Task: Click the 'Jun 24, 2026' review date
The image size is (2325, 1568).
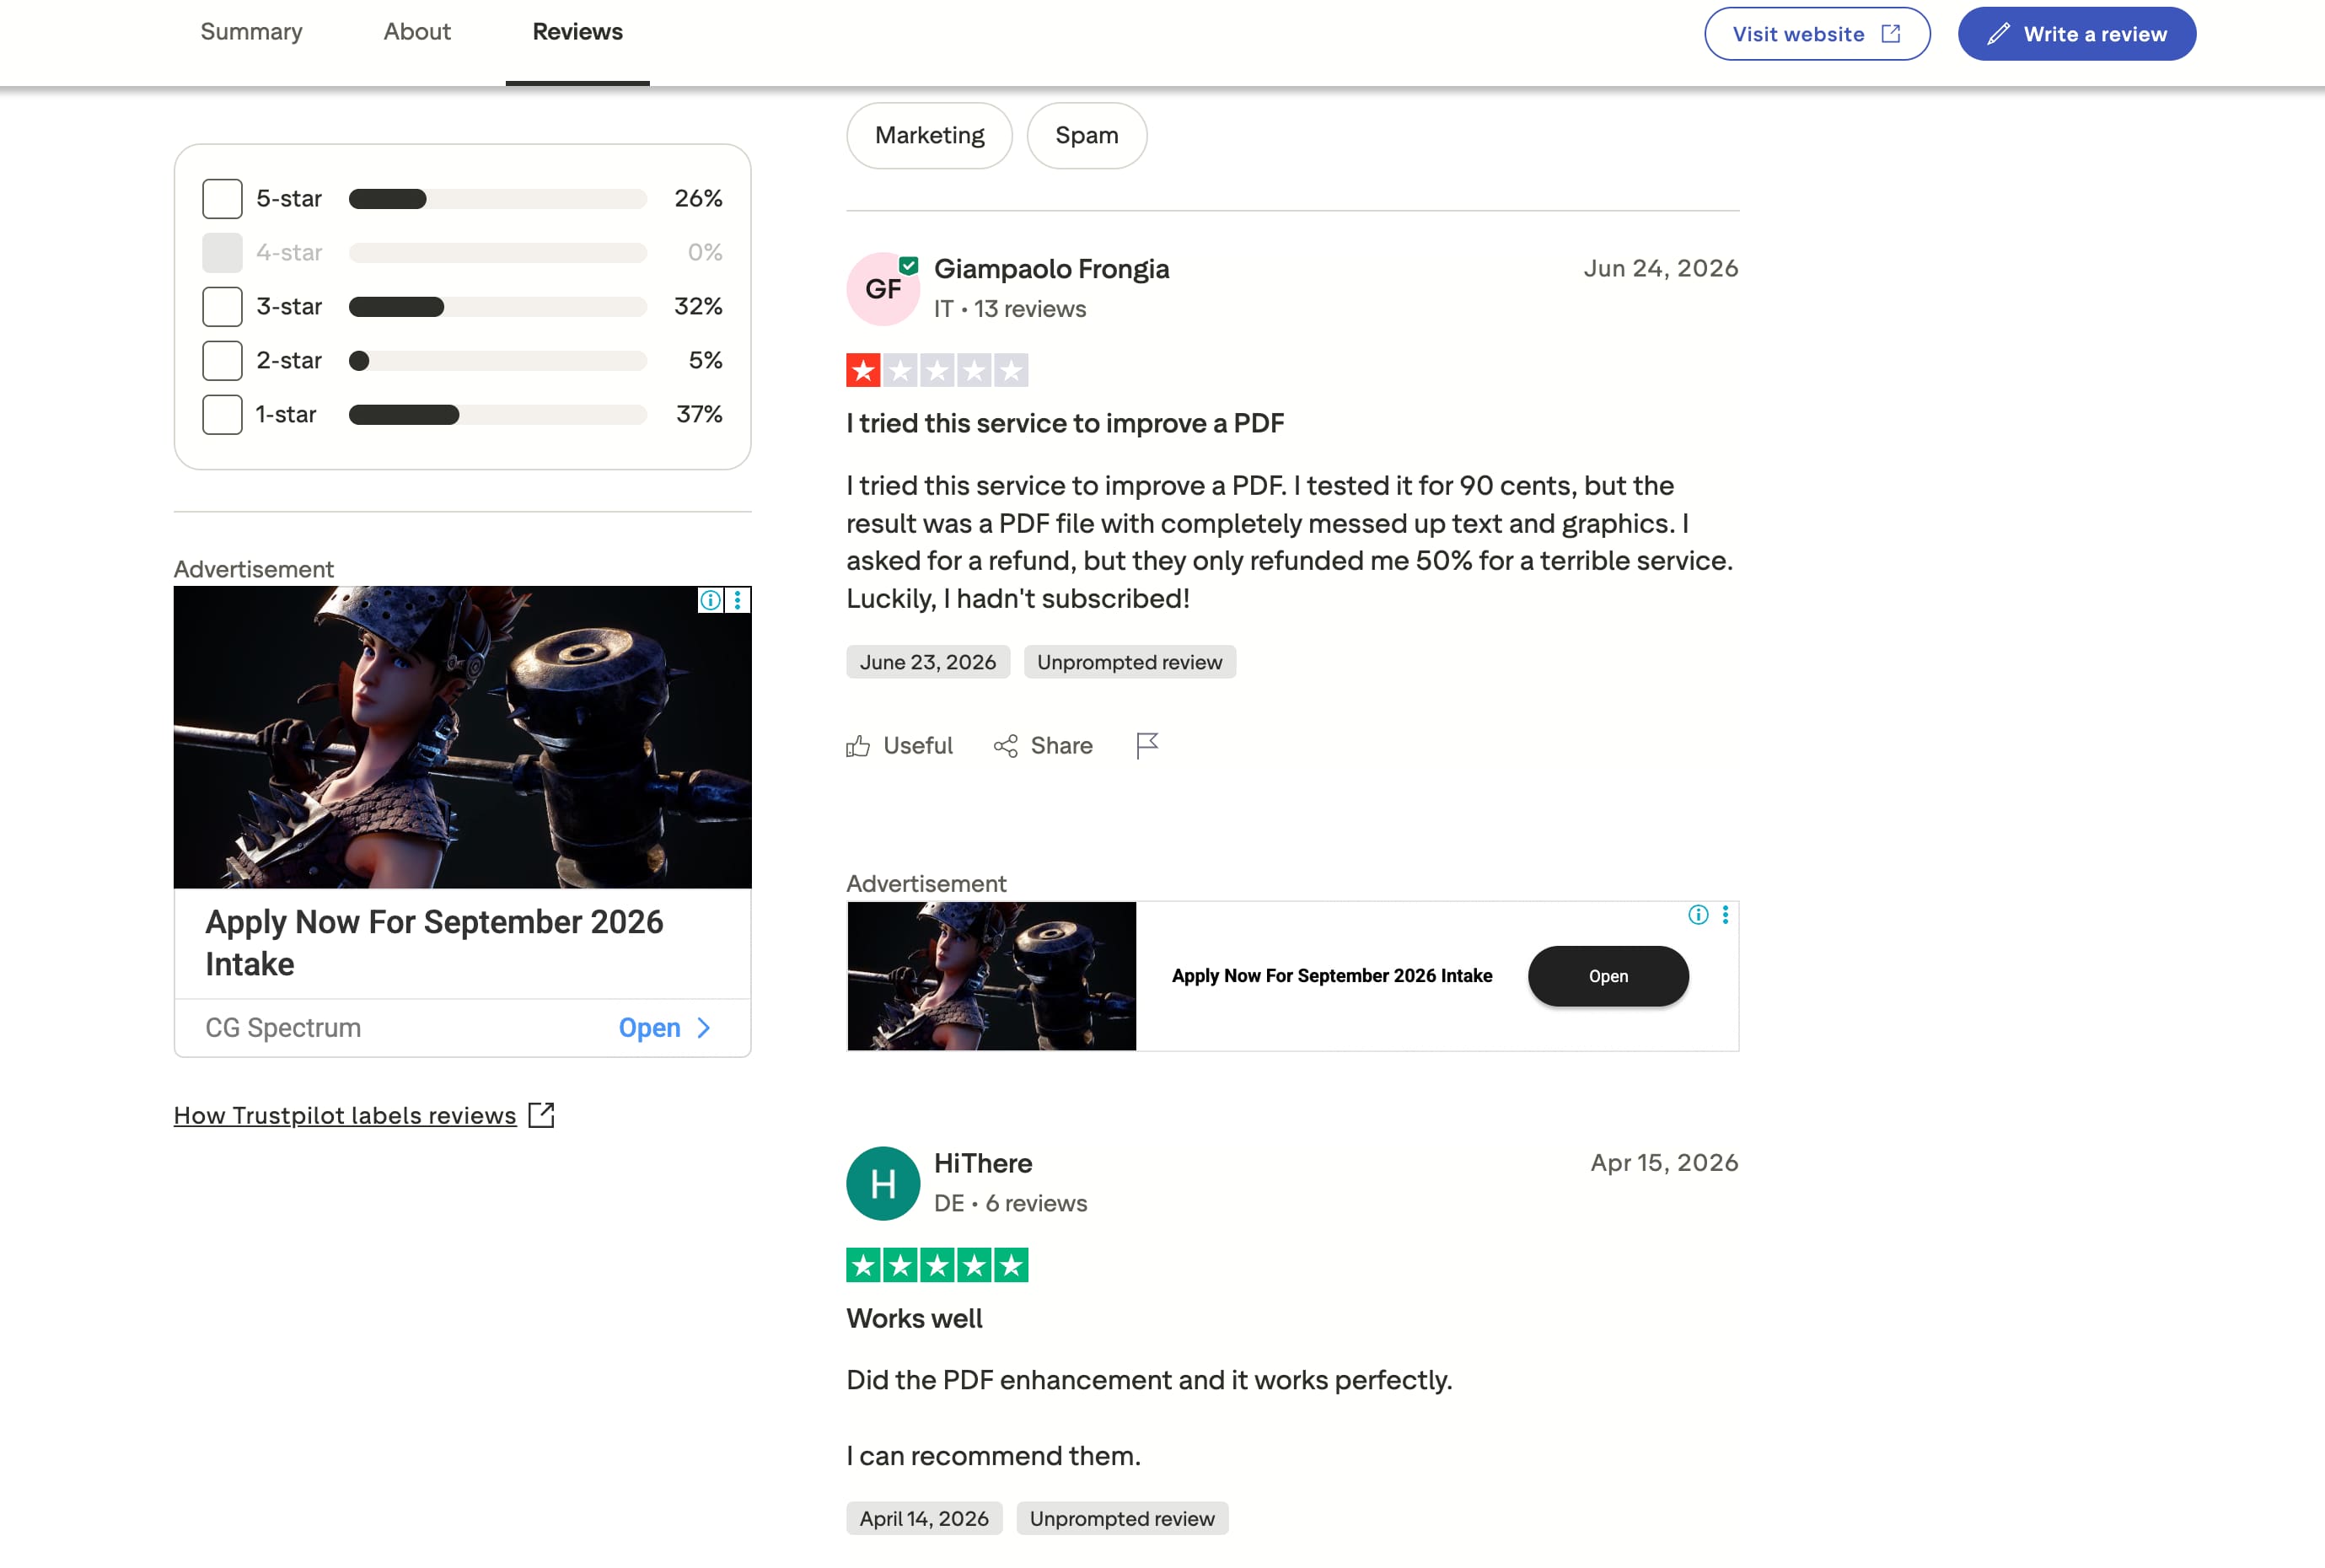Action: pyautogui.click(x=1660, y=268)
